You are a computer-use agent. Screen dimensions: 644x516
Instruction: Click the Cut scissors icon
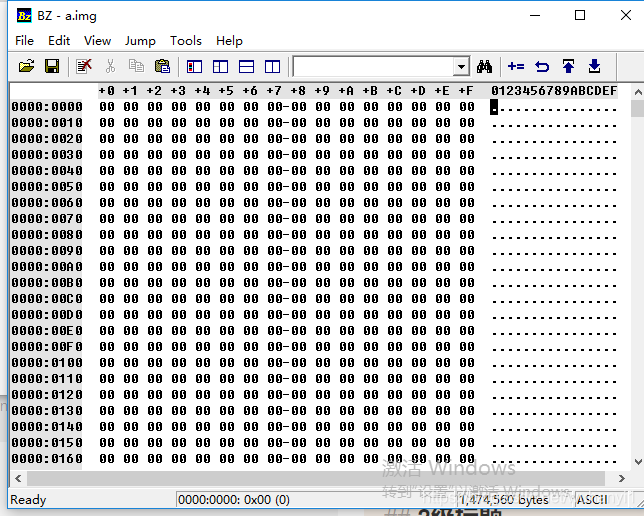coord(110,66)
